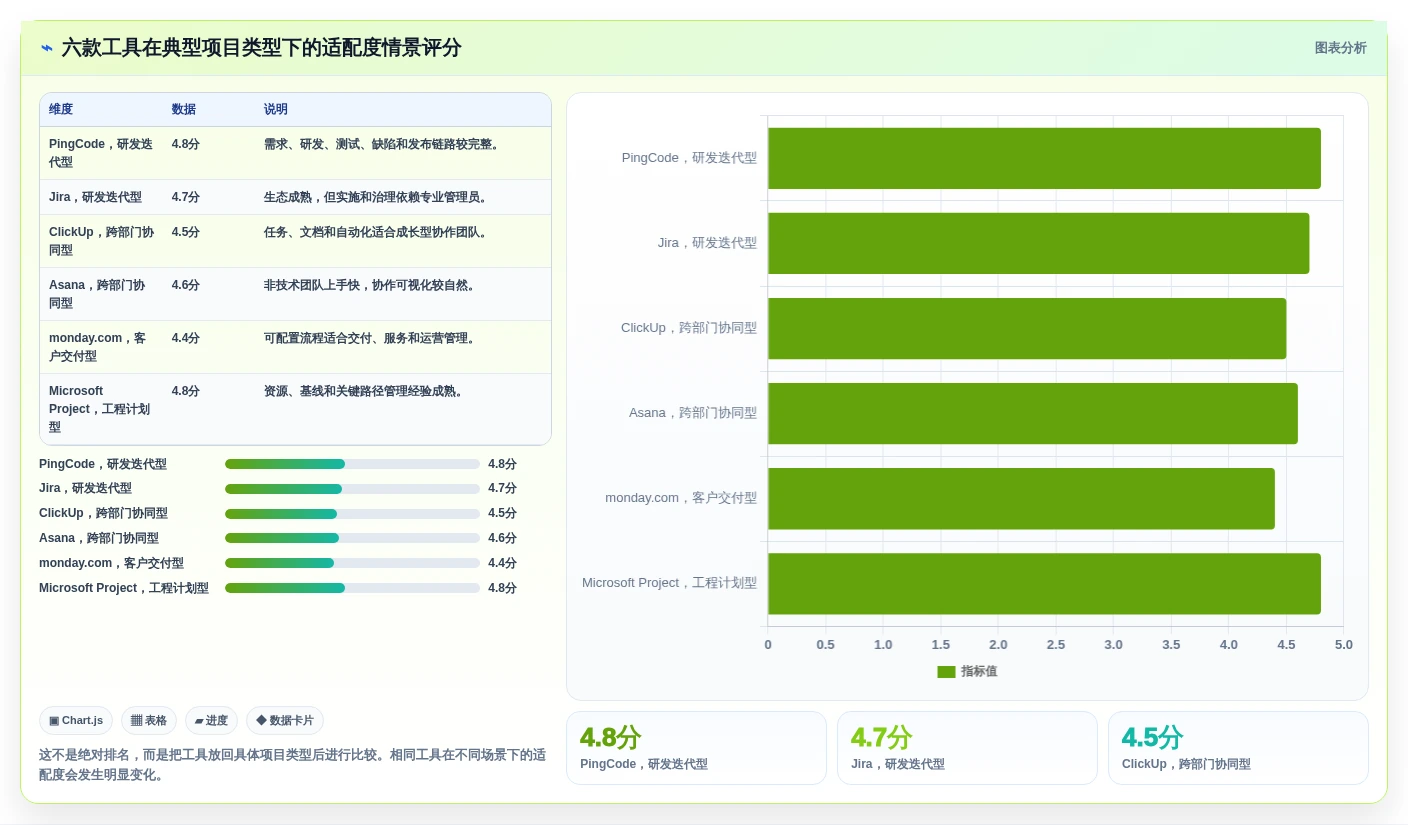Select the table cell PingCode，研发迭代型
The width and height of the screenshot is (1408, 825).
pyautogui.click(x=101, y=153)
